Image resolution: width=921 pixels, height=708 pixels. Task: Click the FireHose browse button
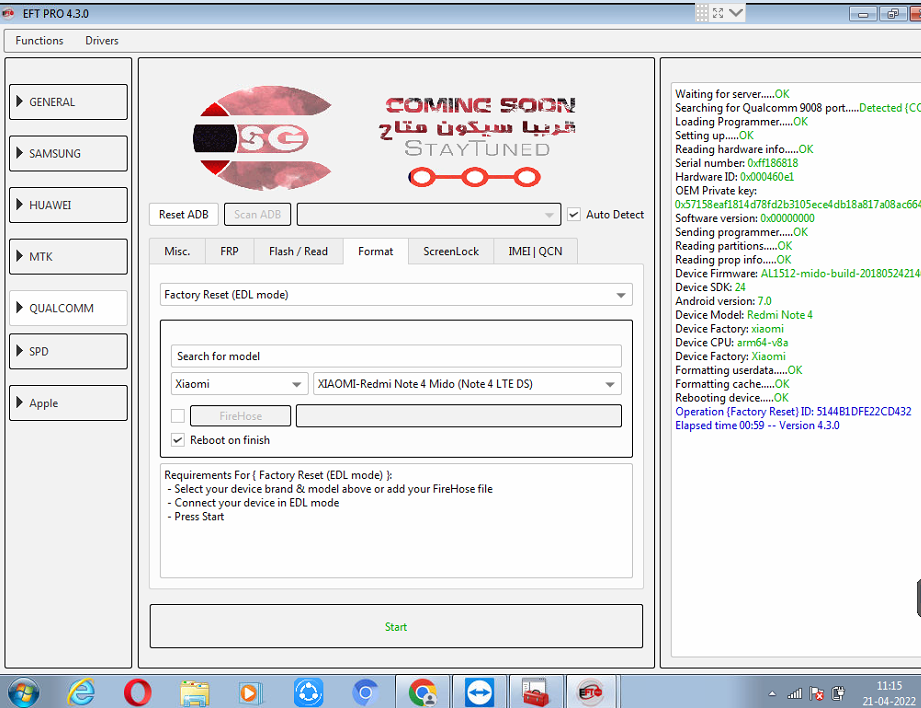click(240, 416)
